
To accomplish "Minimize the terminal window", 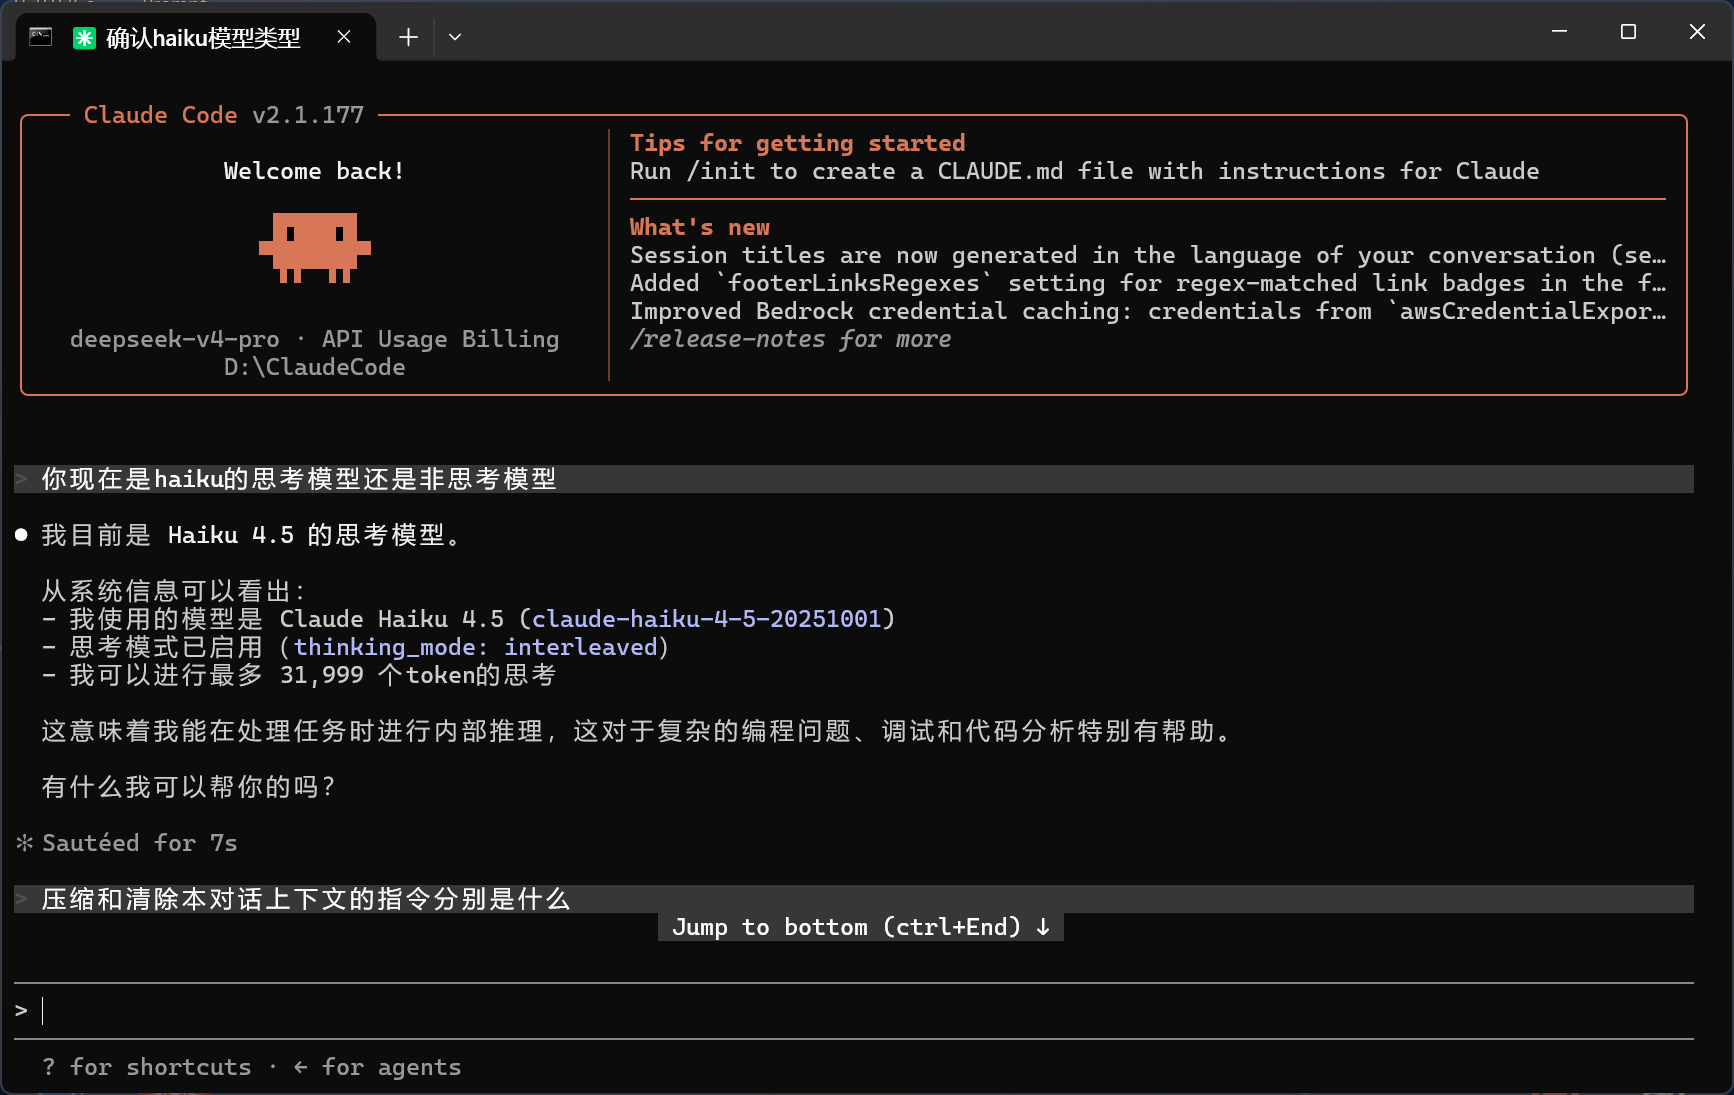I will point(1559,32).
